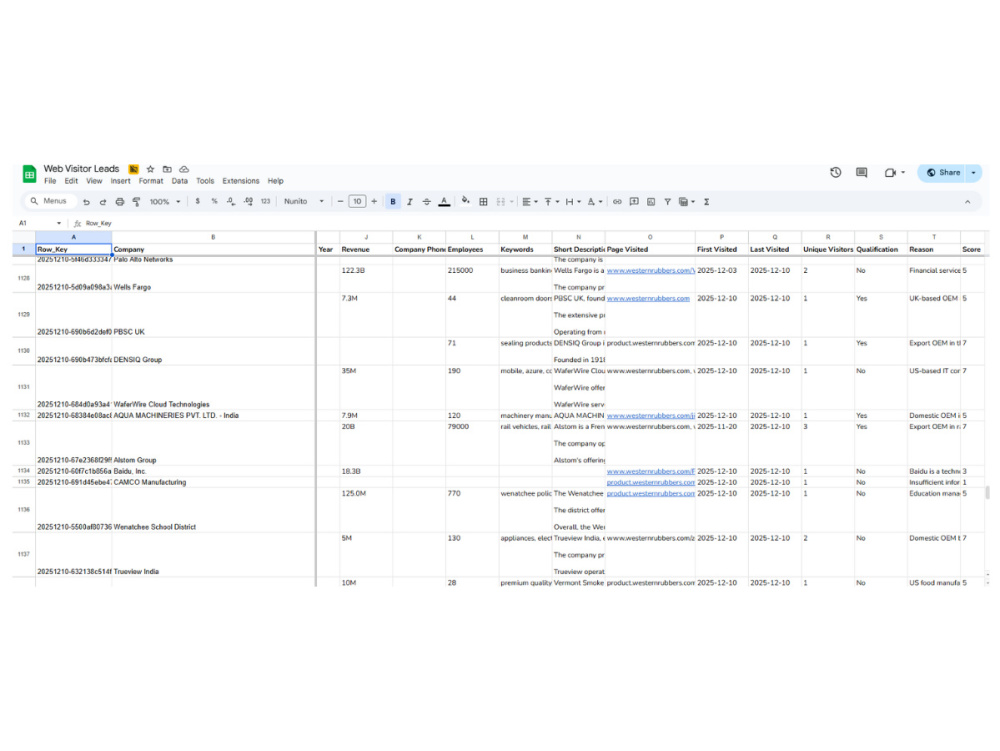Insert a link
Image resolution: width=1000 pixels, height=751 pixels.
[617, 201]
